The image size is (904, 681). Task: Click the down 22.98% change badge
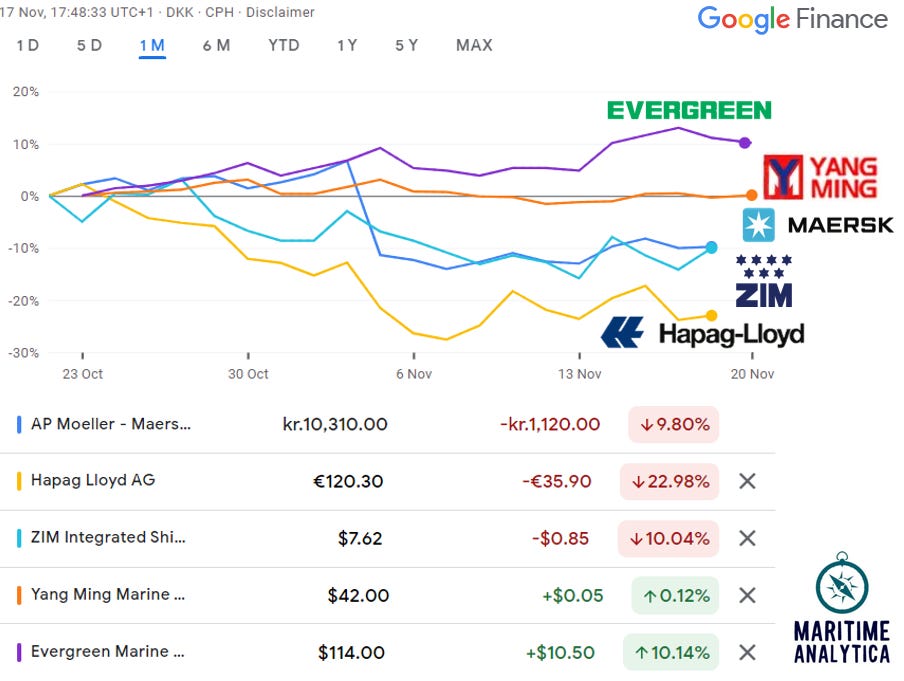tap(669, 481)
